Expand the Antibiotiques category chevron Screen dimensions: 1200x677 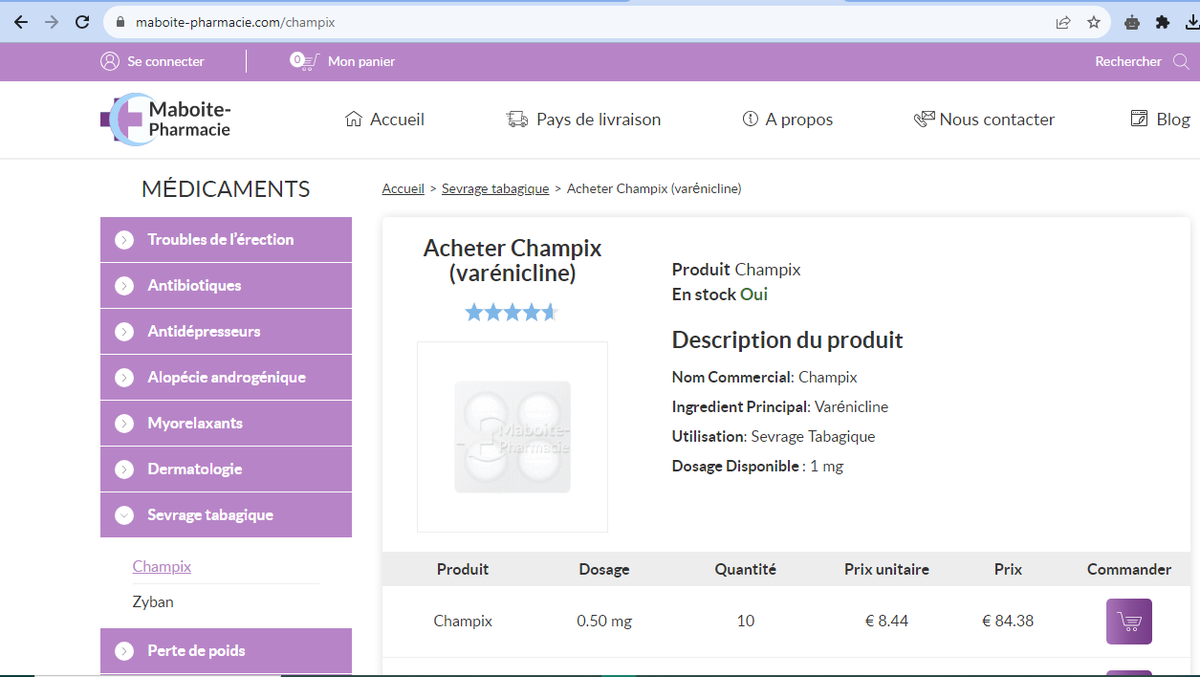pyautogui.click(x=124, y=286)
